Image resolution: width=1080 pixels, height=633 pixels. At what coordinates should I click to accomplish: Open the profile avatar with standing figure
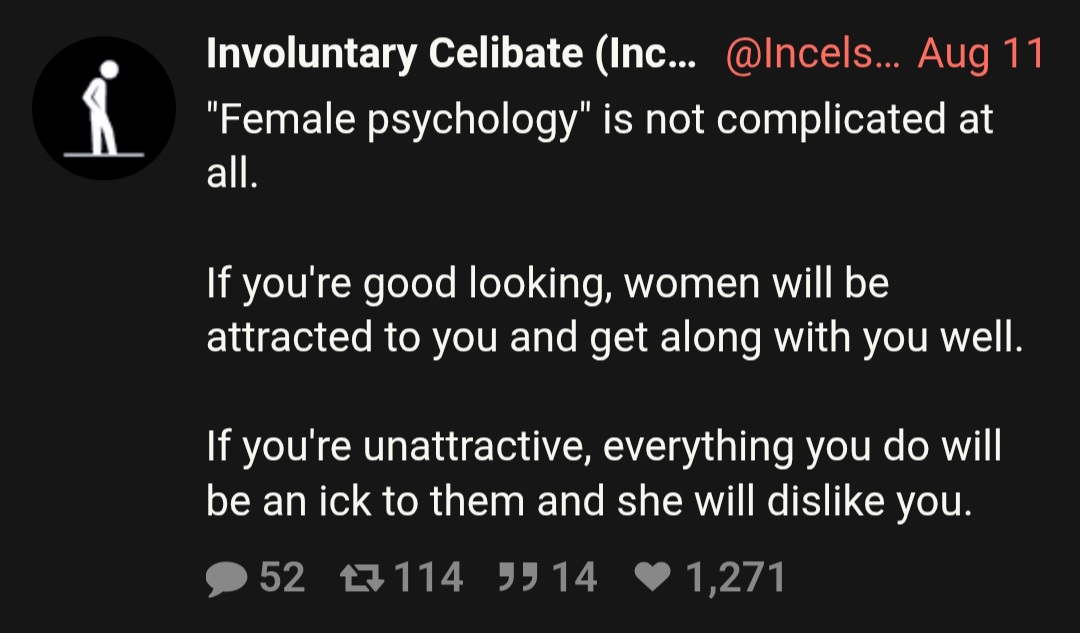pyautogui.click(x=104, y=108)
